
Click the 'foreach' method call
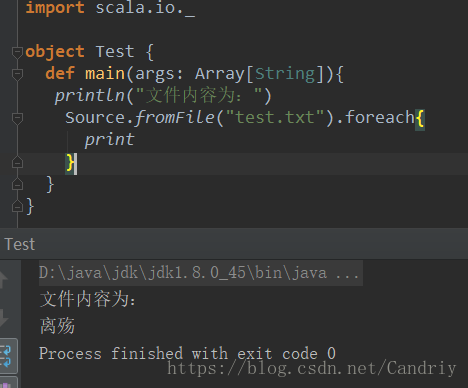[x=380, y=117]
